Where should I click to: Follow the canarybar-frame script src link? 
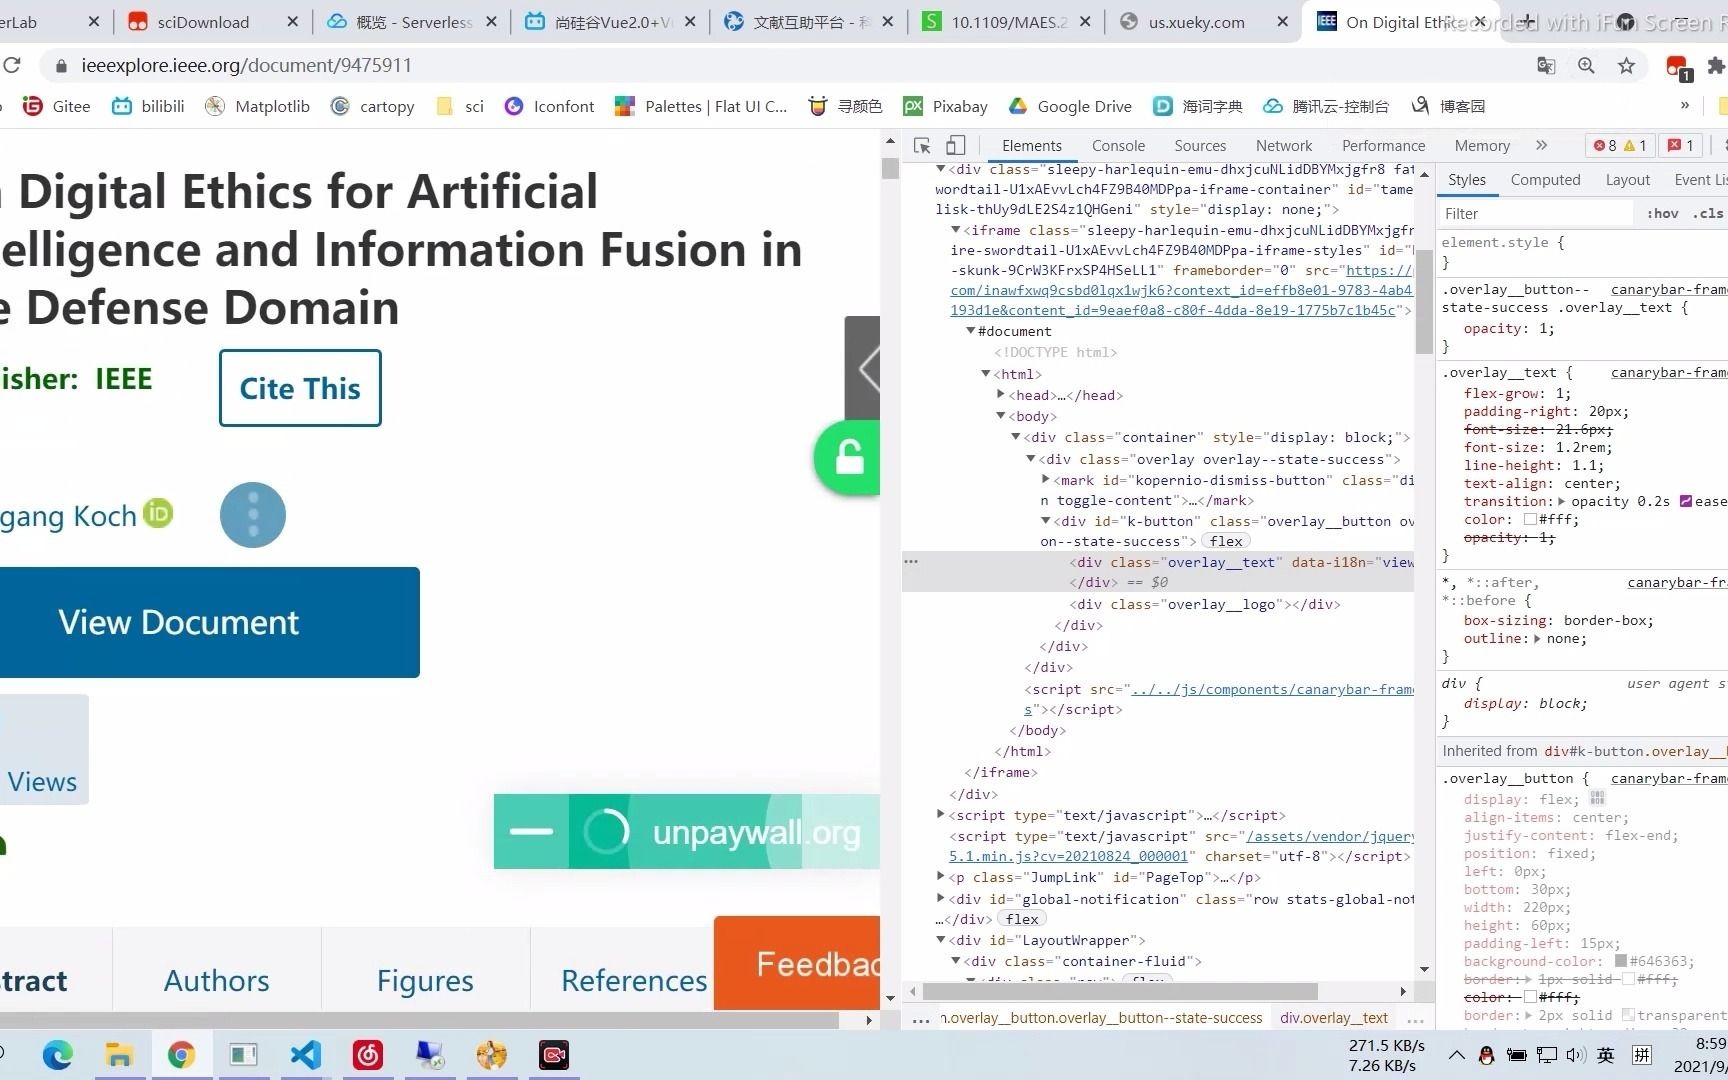[x=1272, y=689]
